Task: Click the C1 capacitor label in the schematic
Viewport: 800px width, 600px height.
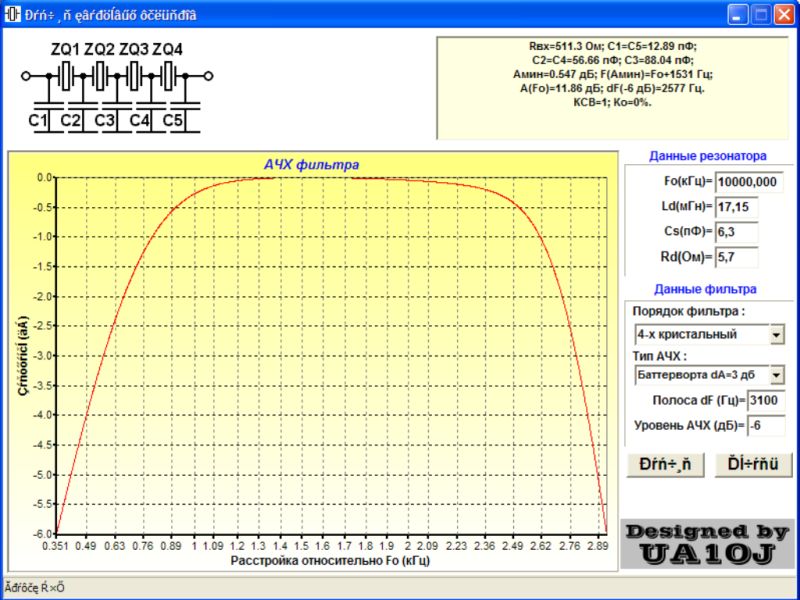Action: coord(38,121)
